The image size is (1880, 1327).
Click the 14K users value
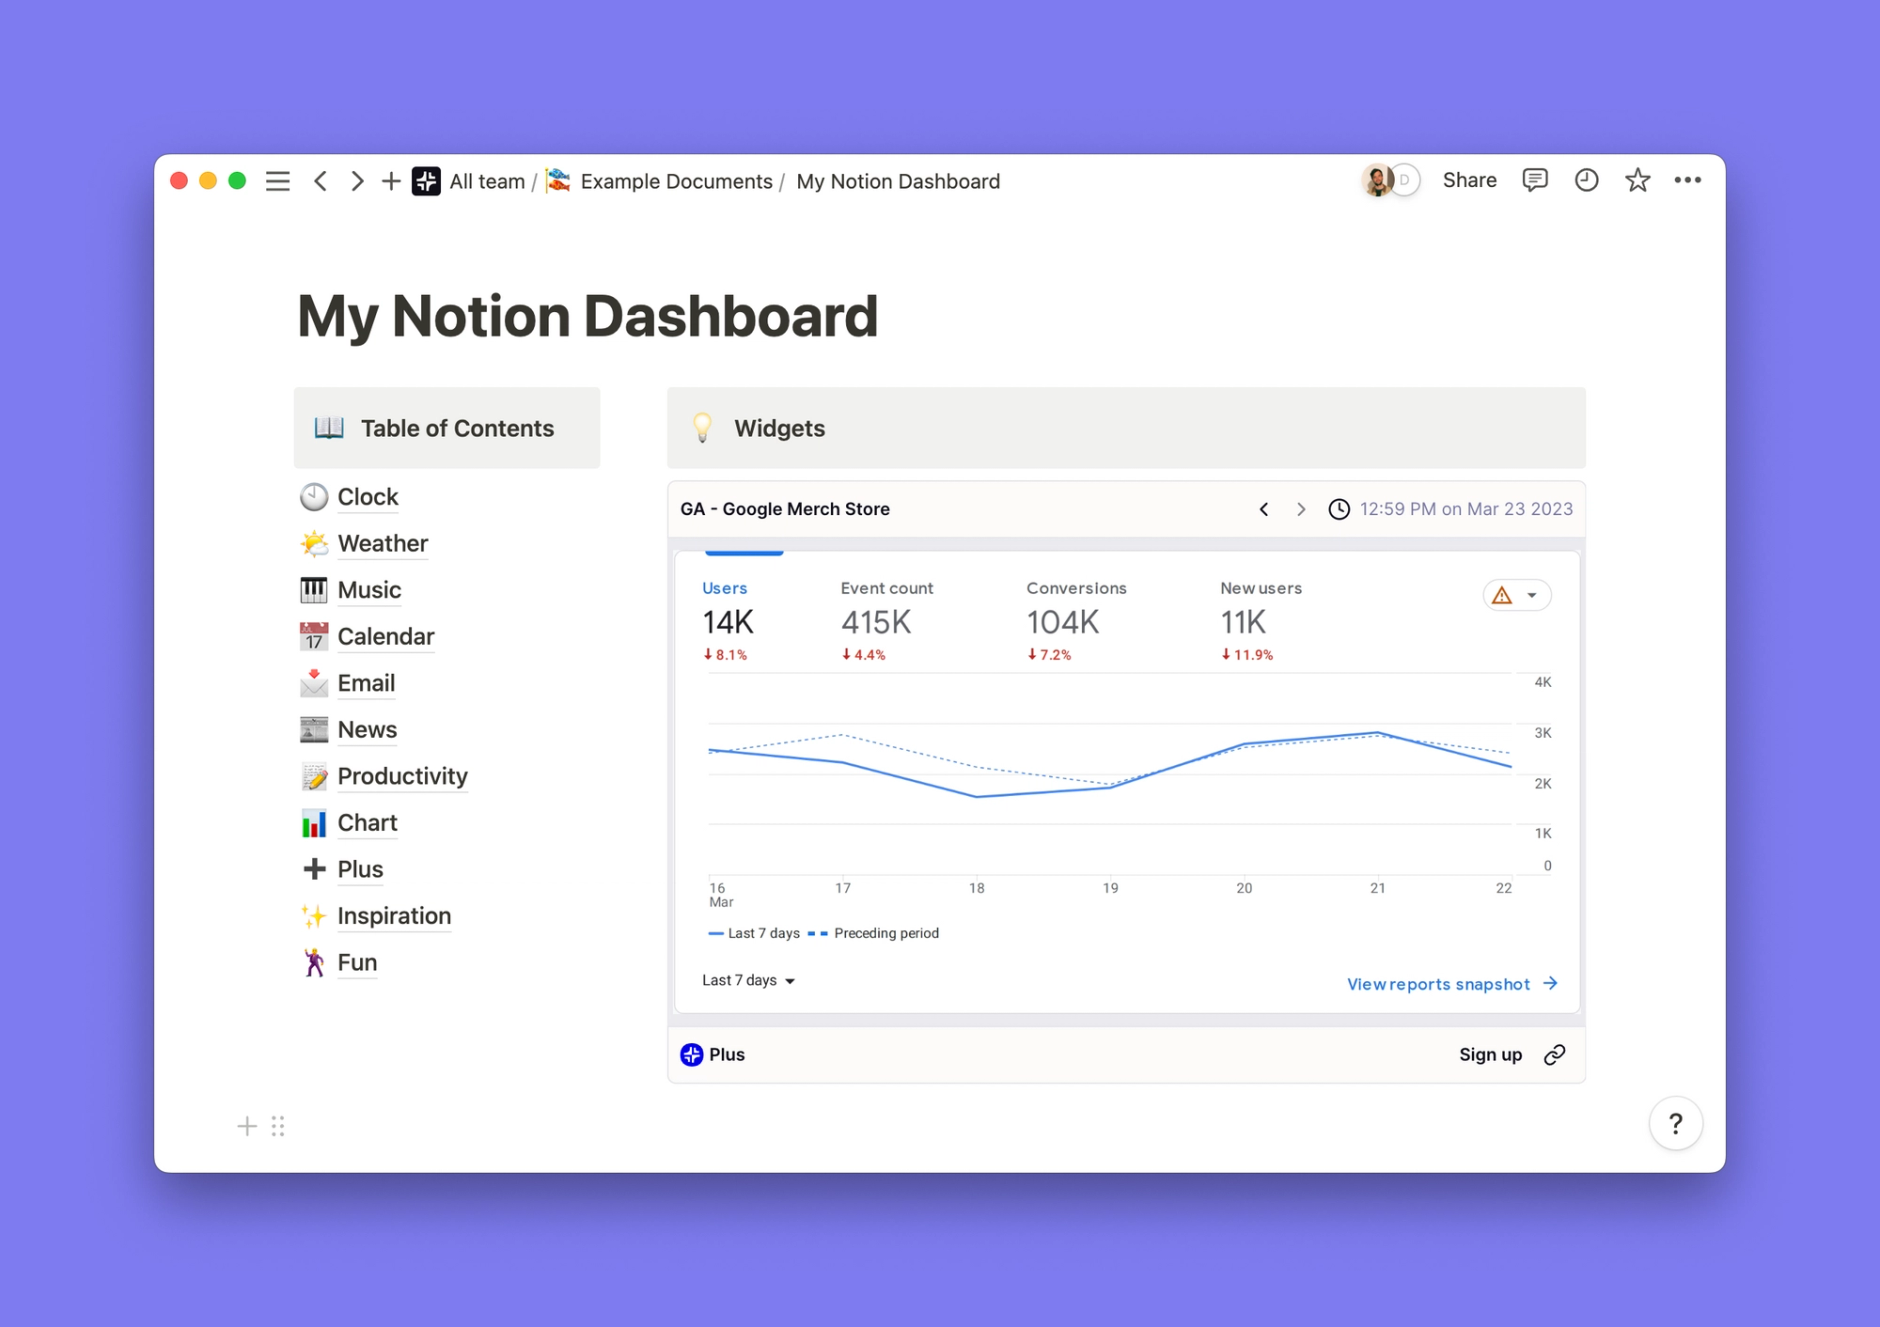(x=728, y=622)
